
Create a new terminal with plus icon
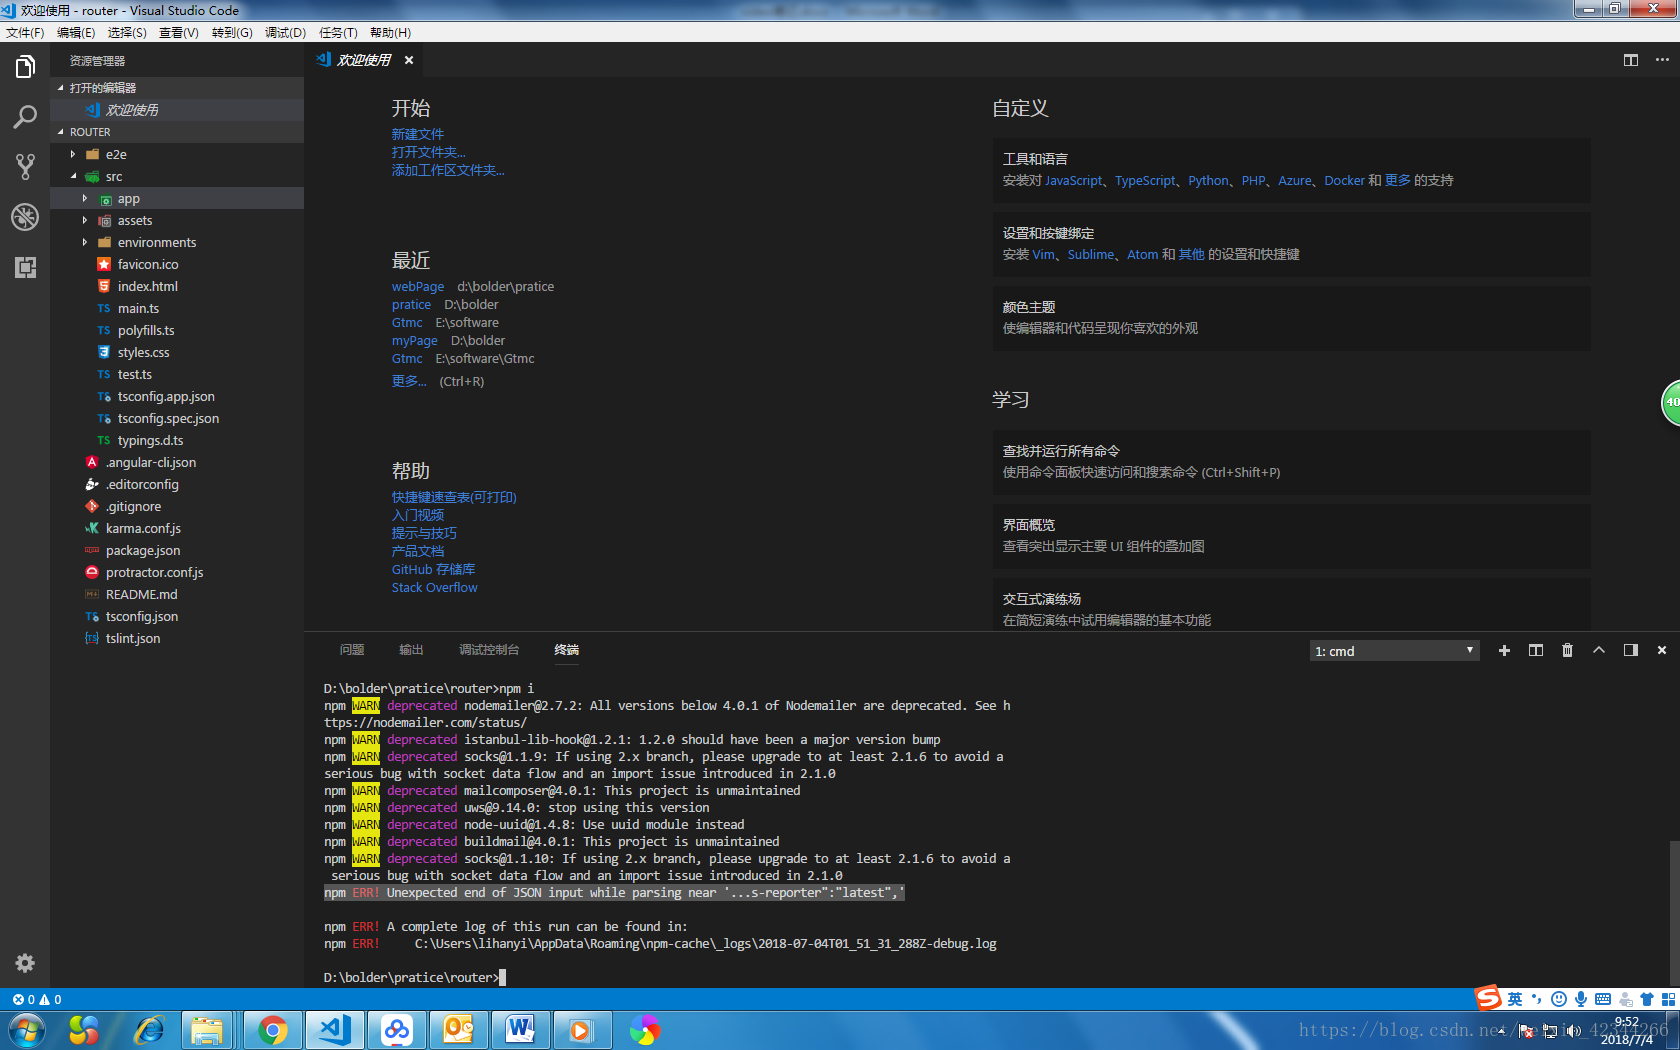click(x=1504, y=650)
